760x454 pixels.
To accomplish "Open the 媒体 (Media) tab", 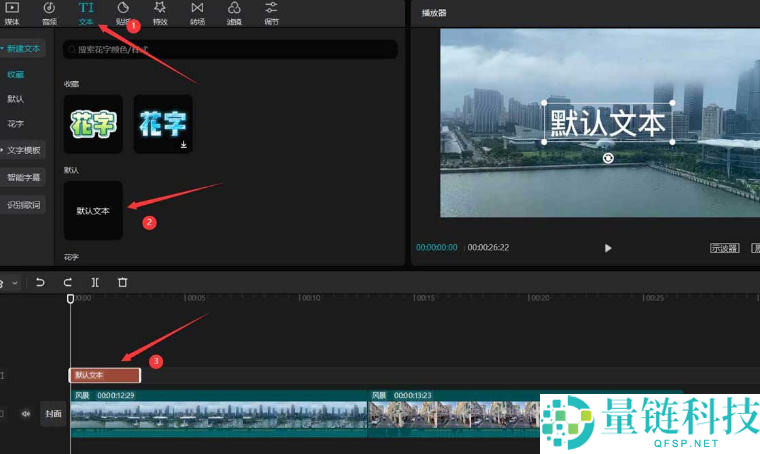I will tap(12, 12).
